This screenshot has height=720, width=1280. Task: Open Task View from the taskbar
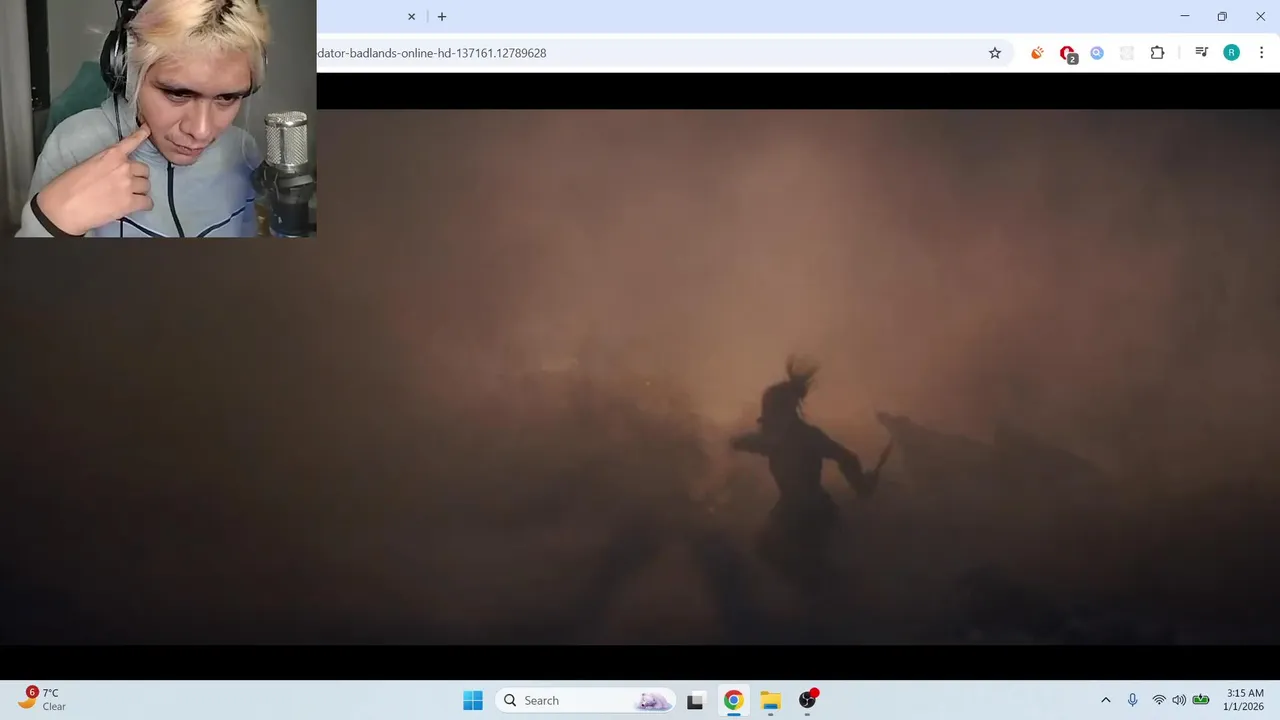coord(696,700)
